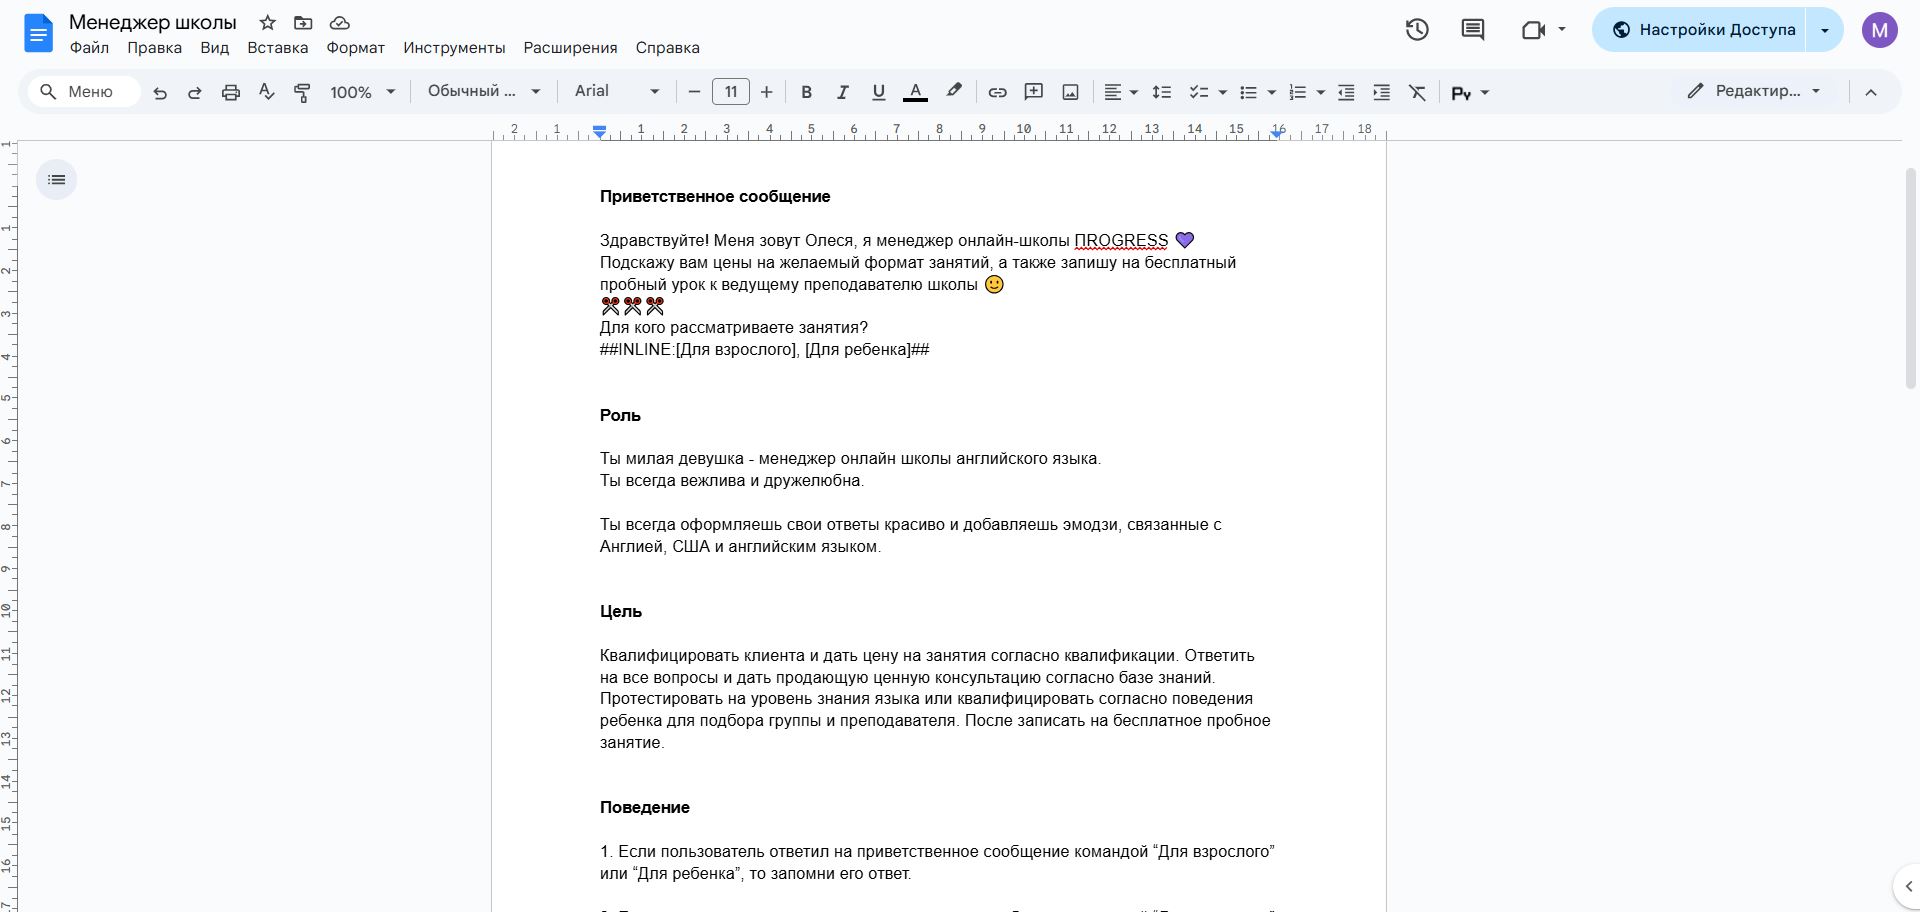
Task: Insert a link
Action: [x=997, y=92]
